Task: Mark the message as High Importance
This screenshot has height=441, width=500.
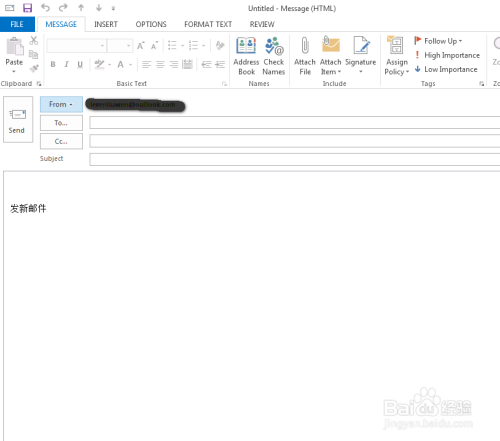Action: click(447, 55)
